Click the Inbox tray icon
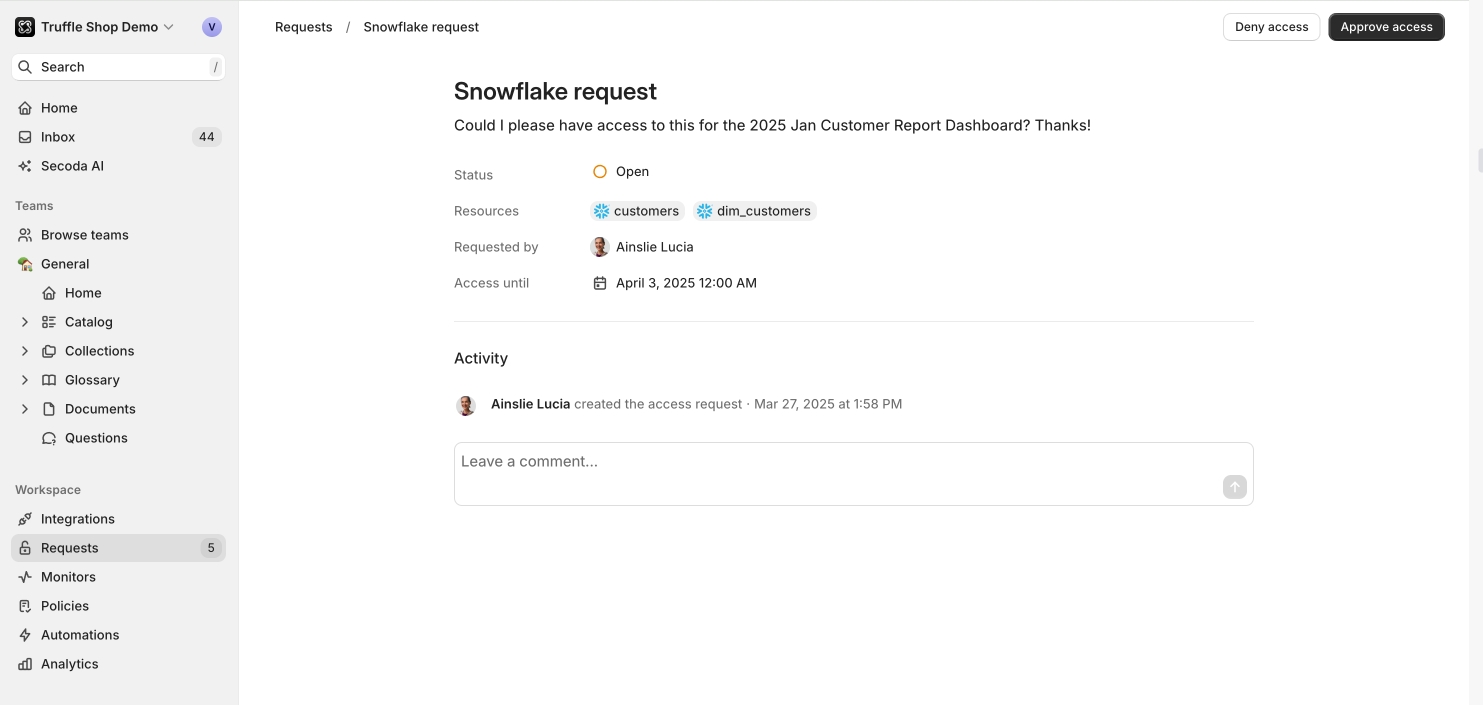 coord(25,137)
